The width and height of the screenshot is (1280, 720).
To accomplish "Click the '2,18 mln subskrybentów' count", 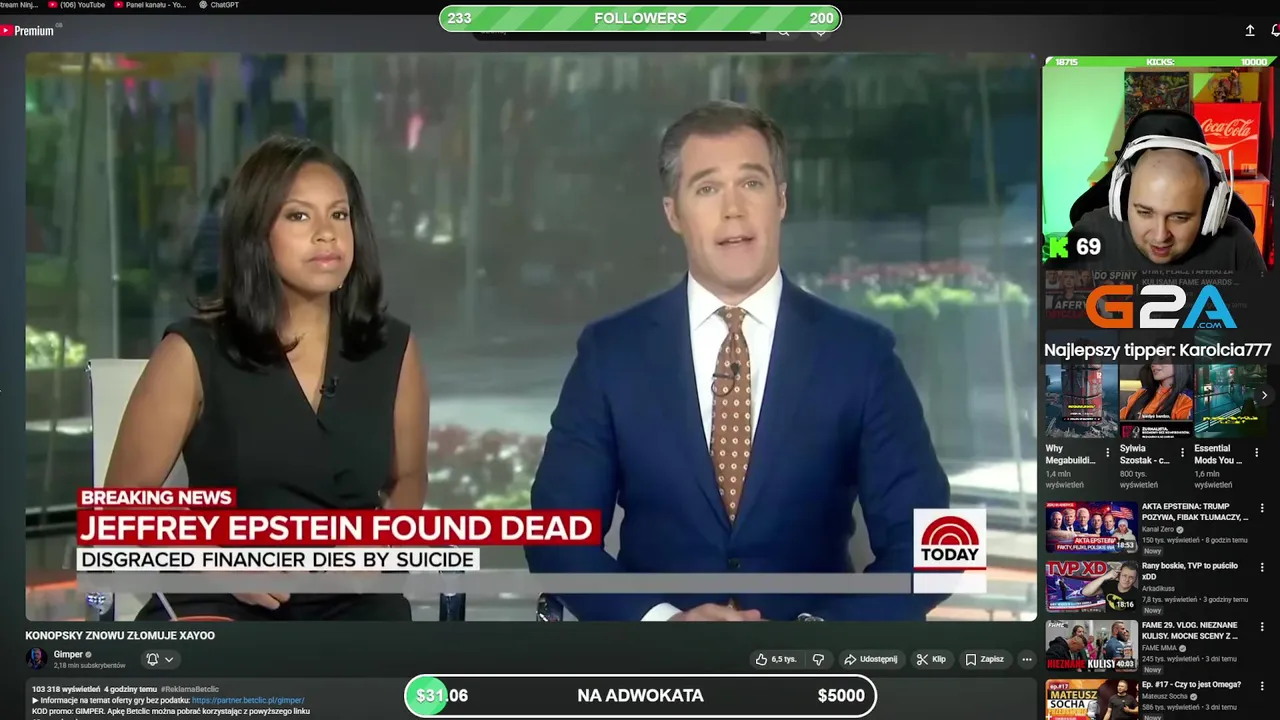I will point(90,666).
